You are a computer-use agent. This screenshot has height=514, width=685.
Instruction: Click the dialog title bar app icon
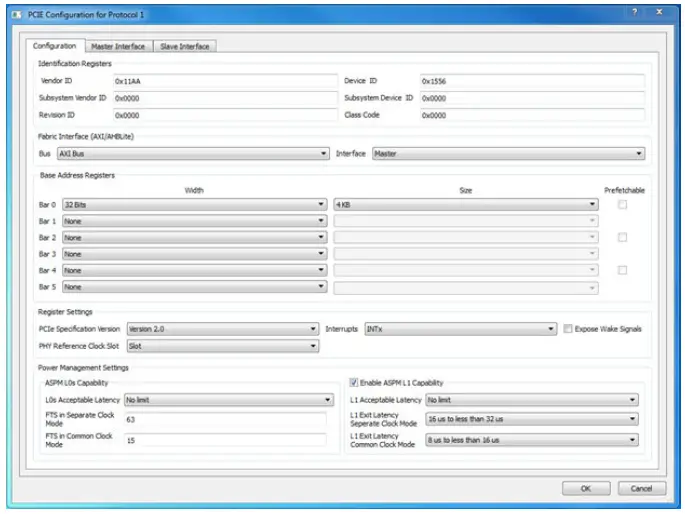17,15
